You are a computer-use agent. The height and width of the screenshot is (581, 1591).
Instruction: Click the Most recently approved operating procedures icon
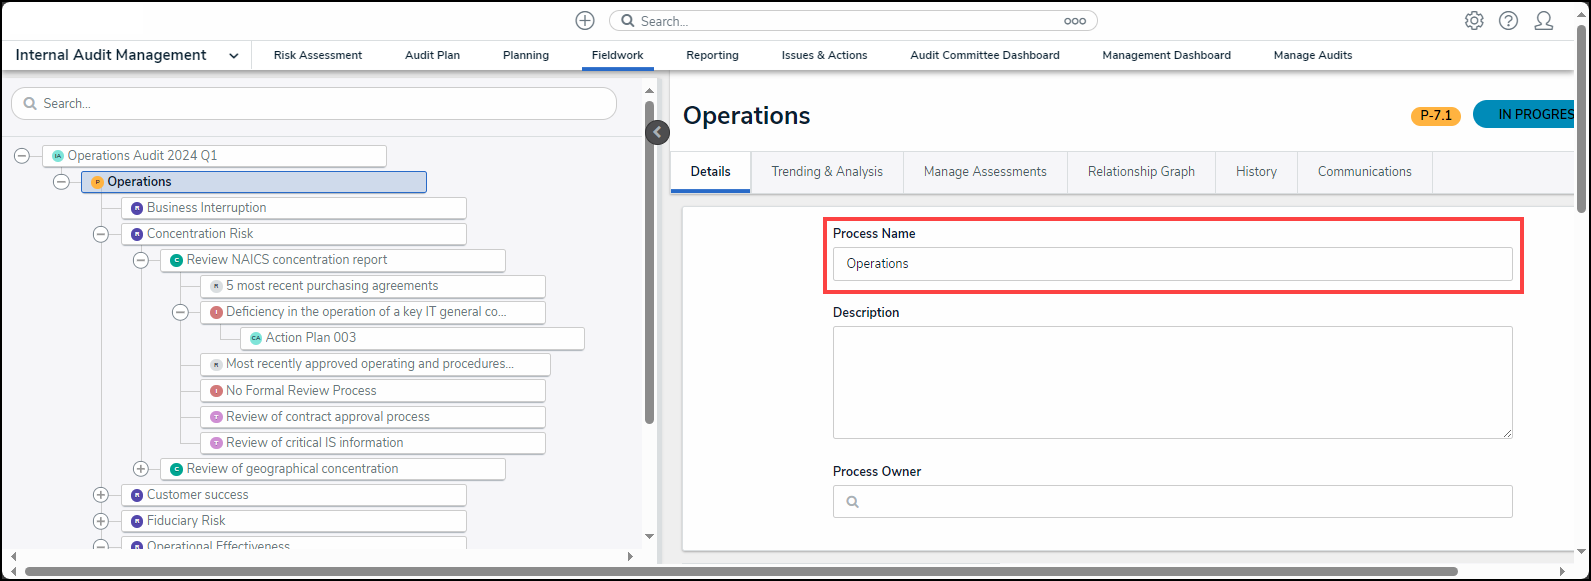(x=216, y=365)
